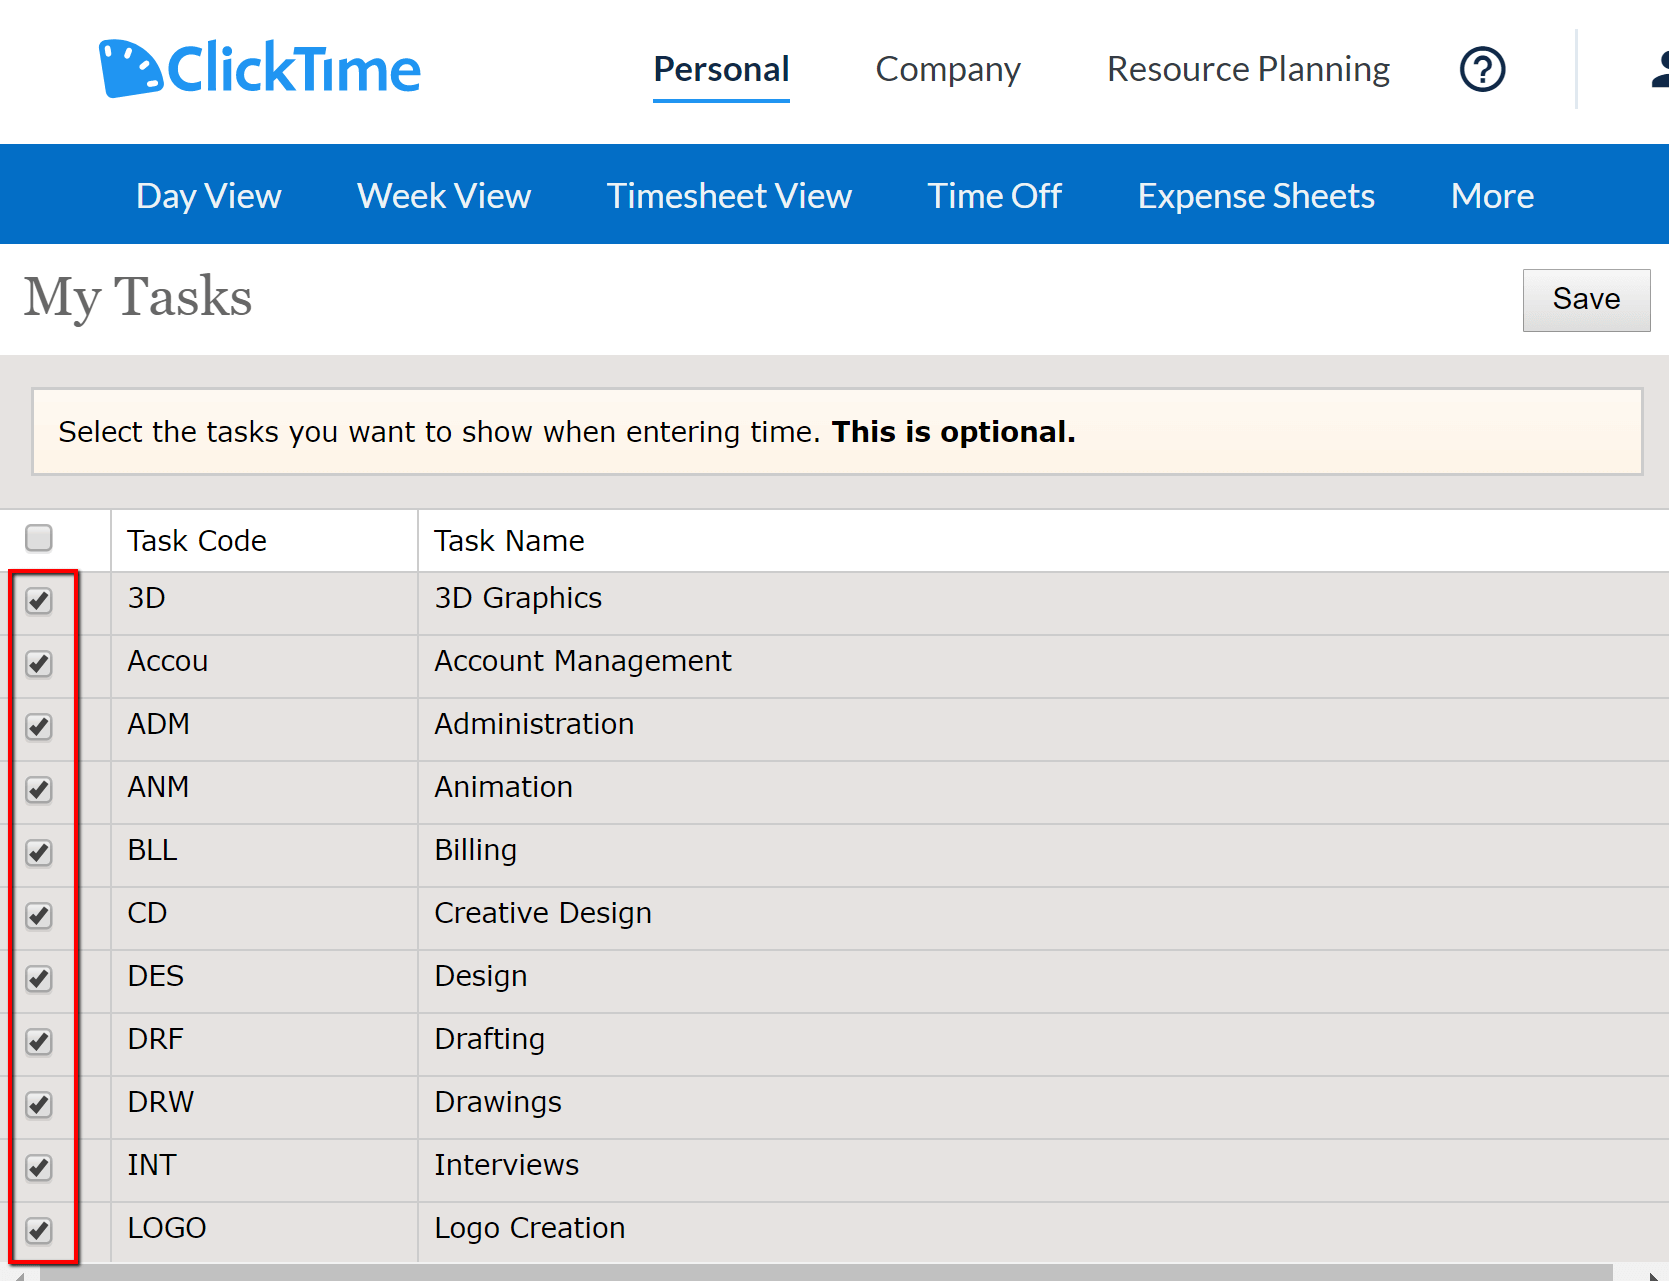Image resolution: width=1669 pixels, height=1281 pixels.
Task: Open the More dropdown menu
Action: pyautogui.click(x=1492, y=195)
